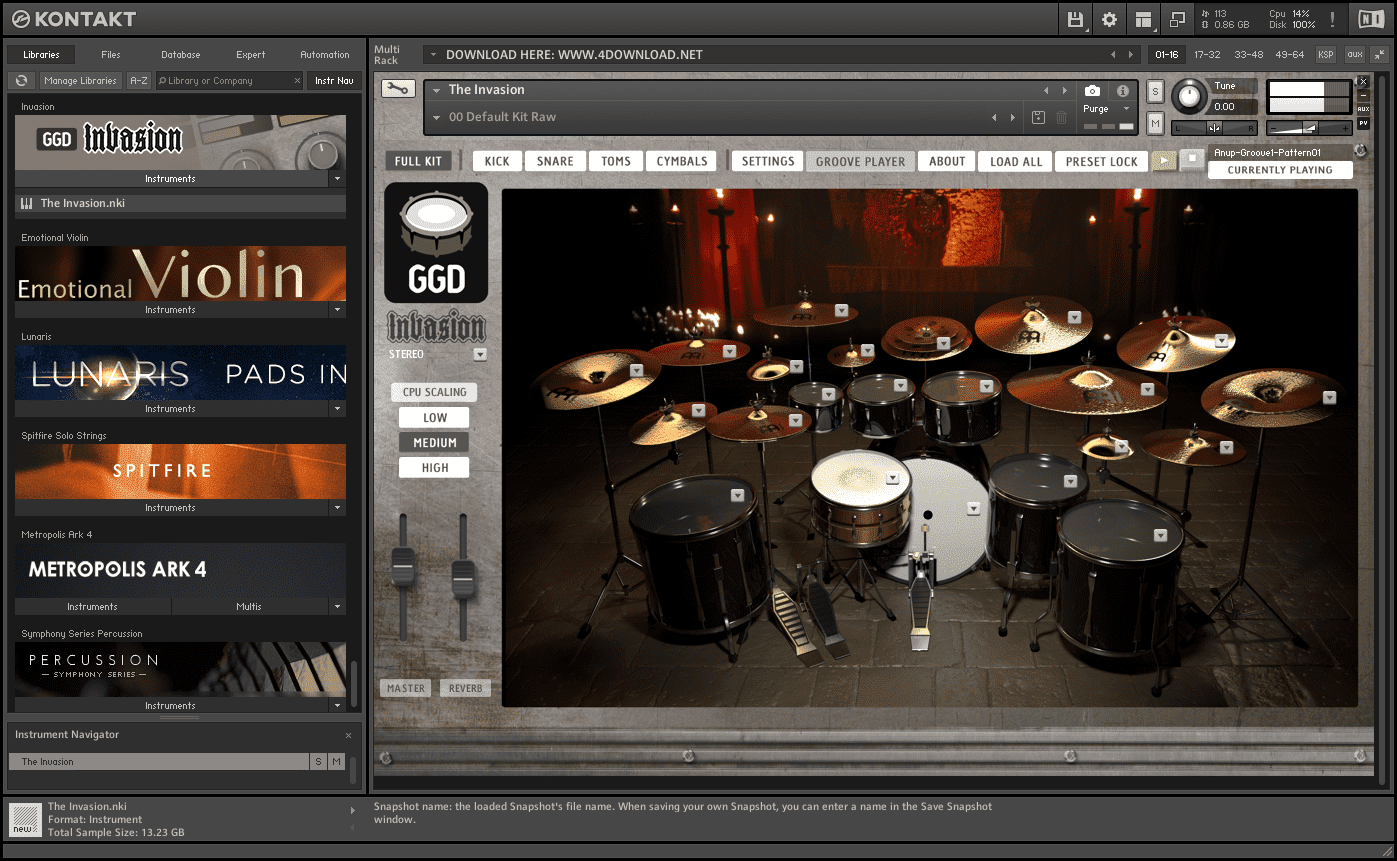Screen dimensions: 1397x861
Task: Click the Library or Company search field
Action: point(229,80)
